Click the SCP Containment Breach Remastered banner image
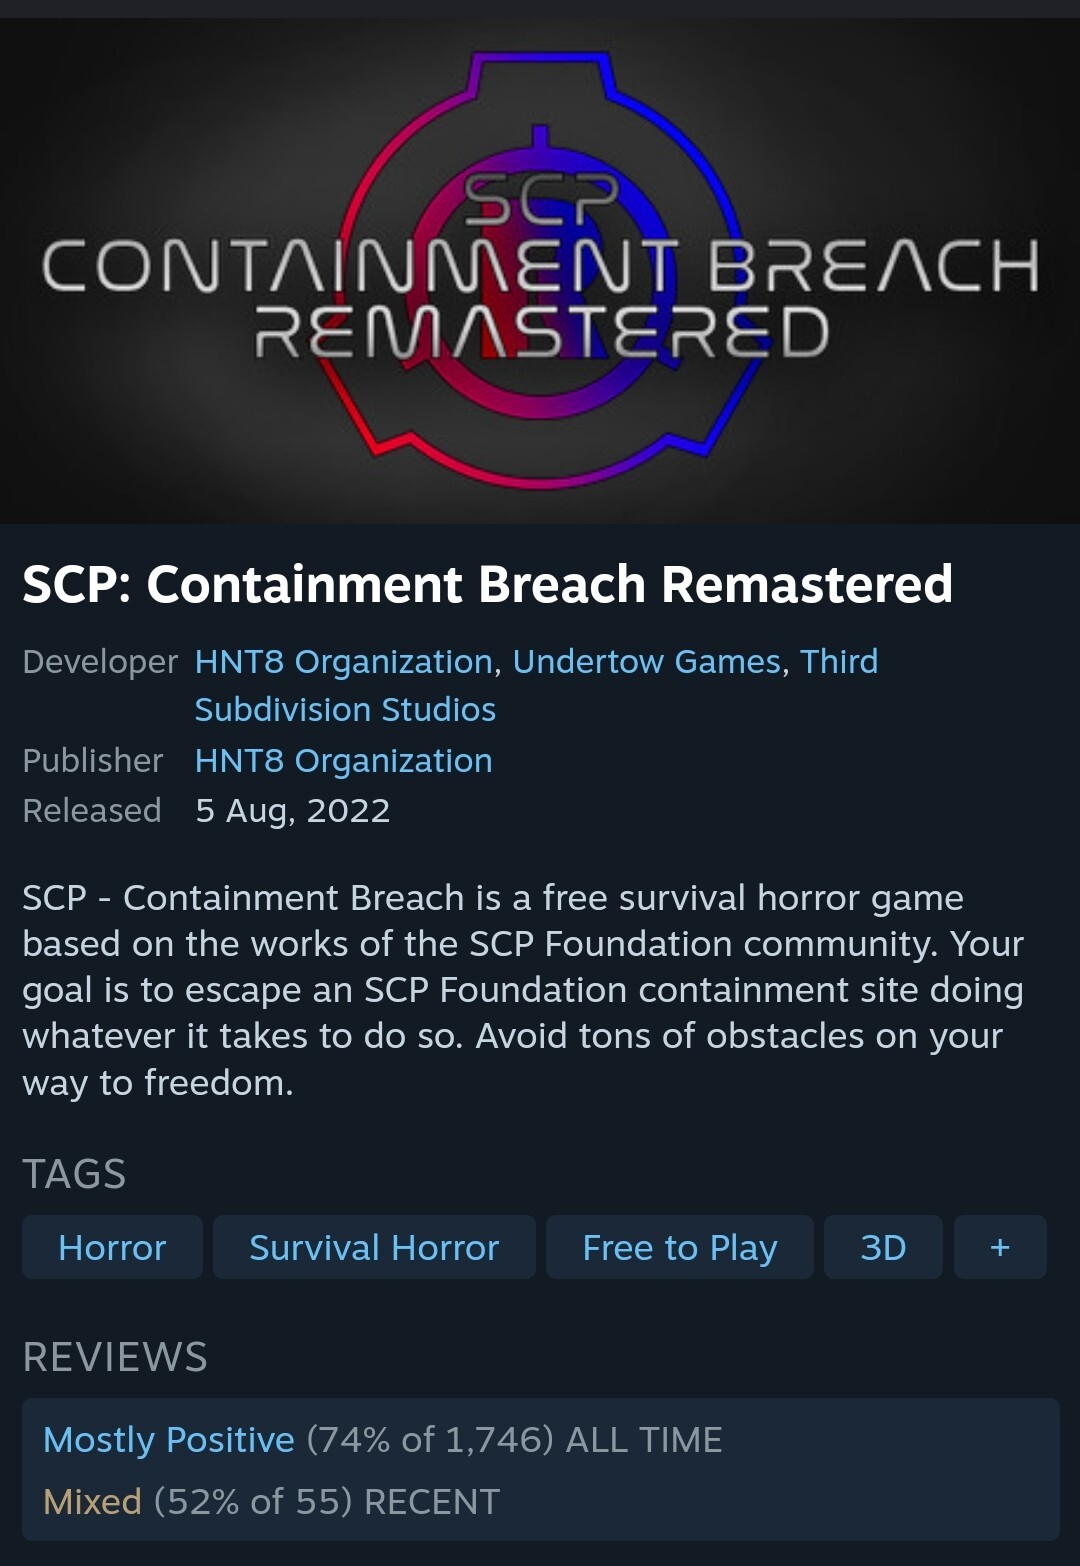The height and width of the screenshot is (1566, 1080). 540,270
